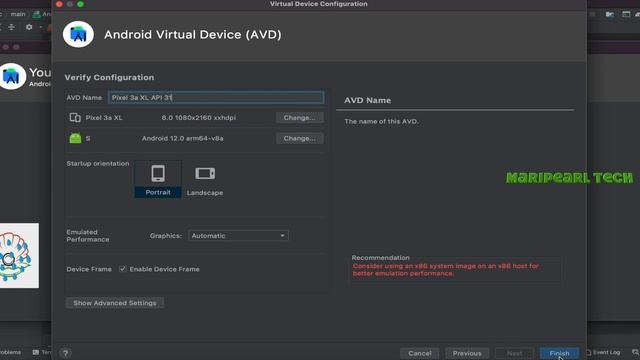
Task: Open the help question mark button
Action: [65, 353]
